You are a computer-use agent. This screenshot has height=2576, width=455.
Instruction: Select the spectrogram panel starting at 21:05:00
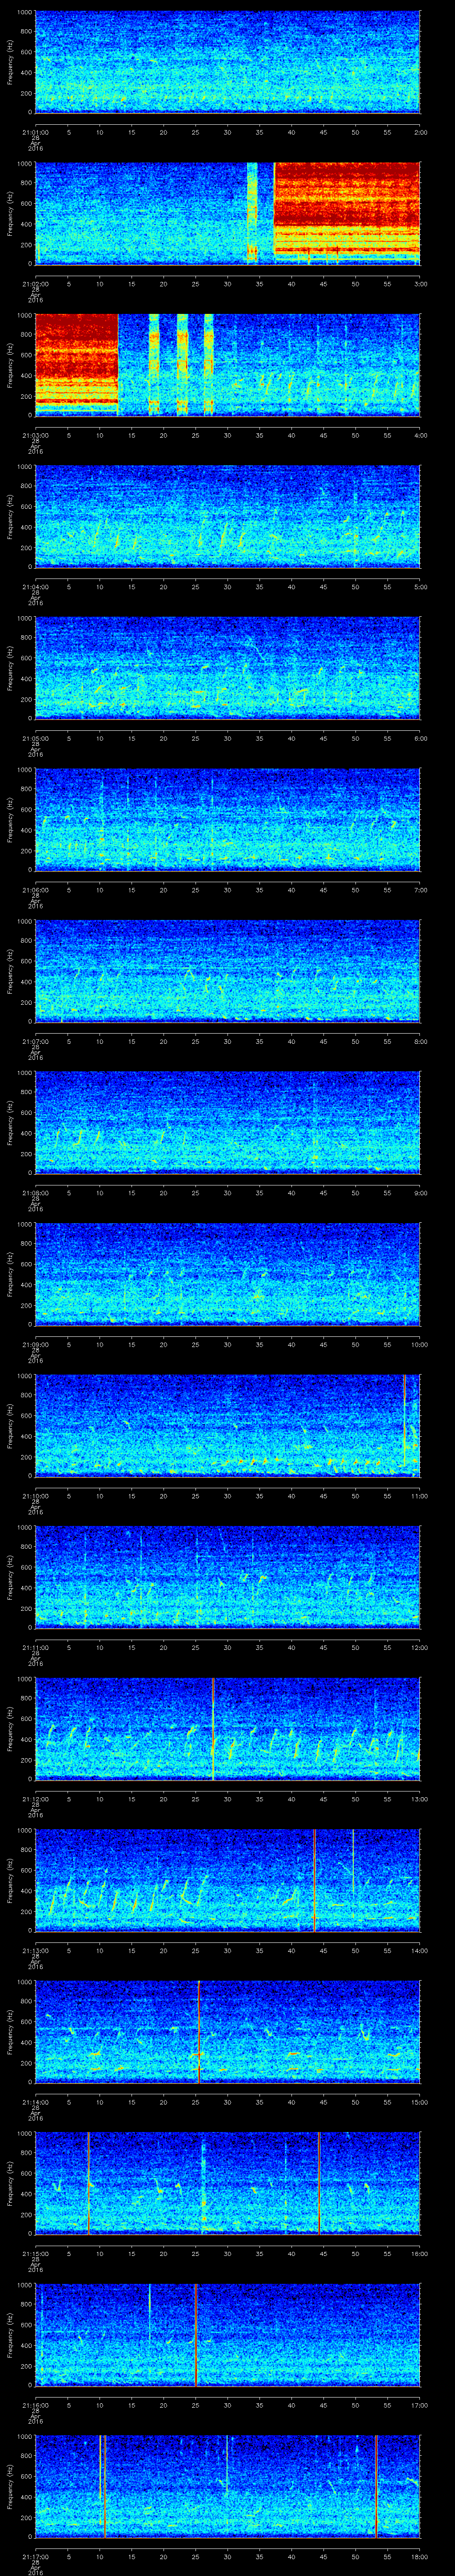pyautogui.click(x=227, y=668)
